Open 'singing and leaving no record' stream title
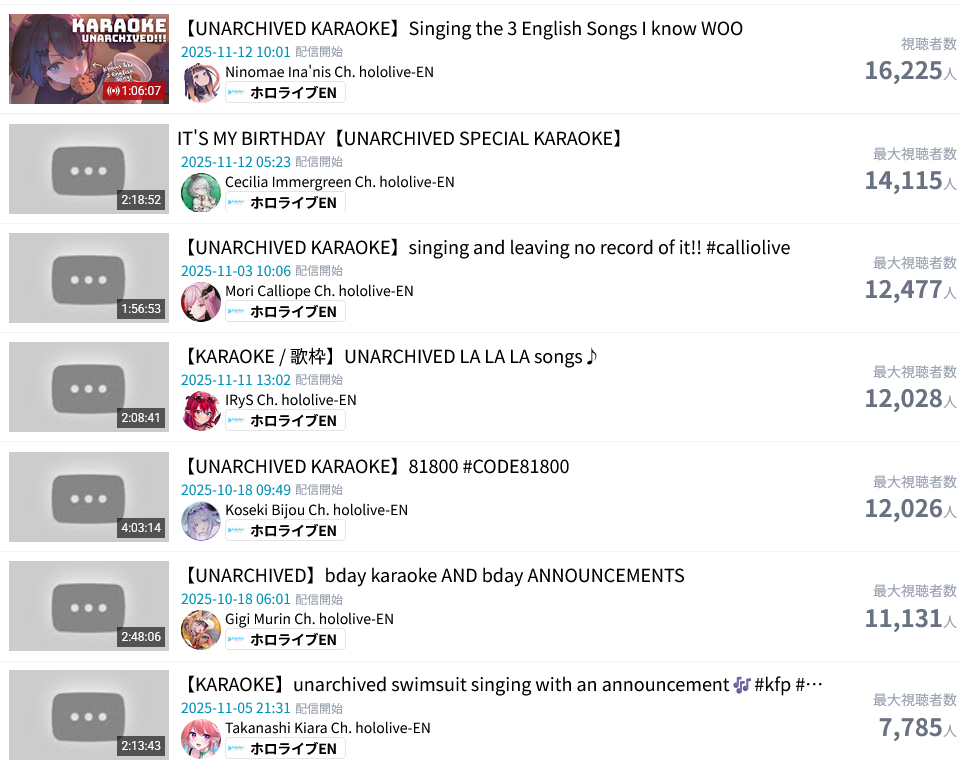This screenshot has height=765, width=960. tap(486, 248)
